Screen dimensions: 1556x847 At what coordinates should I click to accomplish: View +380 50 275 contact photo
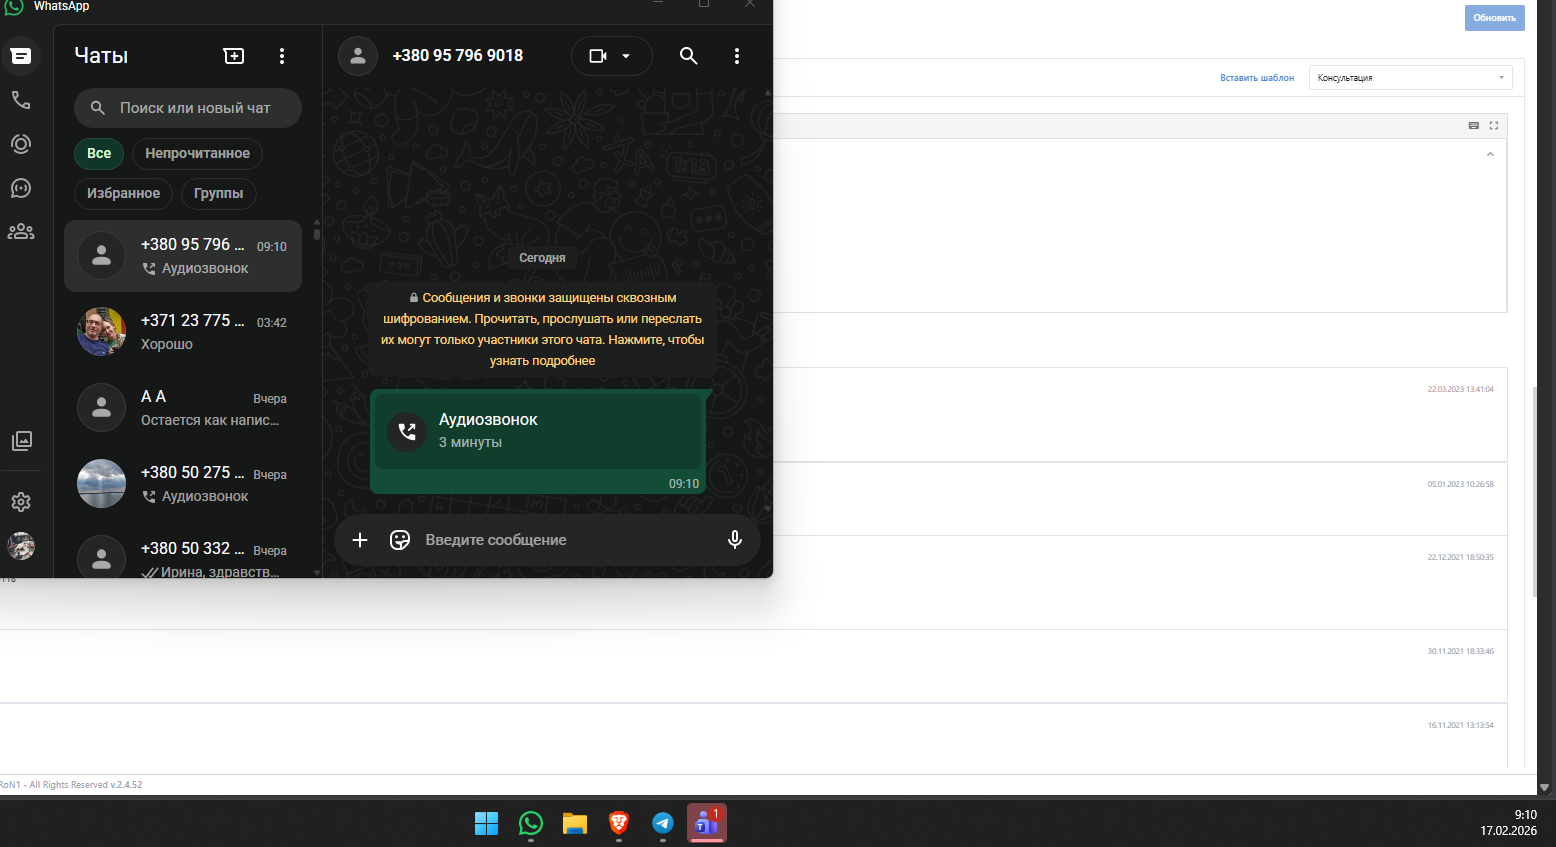[x=102, y=484]
